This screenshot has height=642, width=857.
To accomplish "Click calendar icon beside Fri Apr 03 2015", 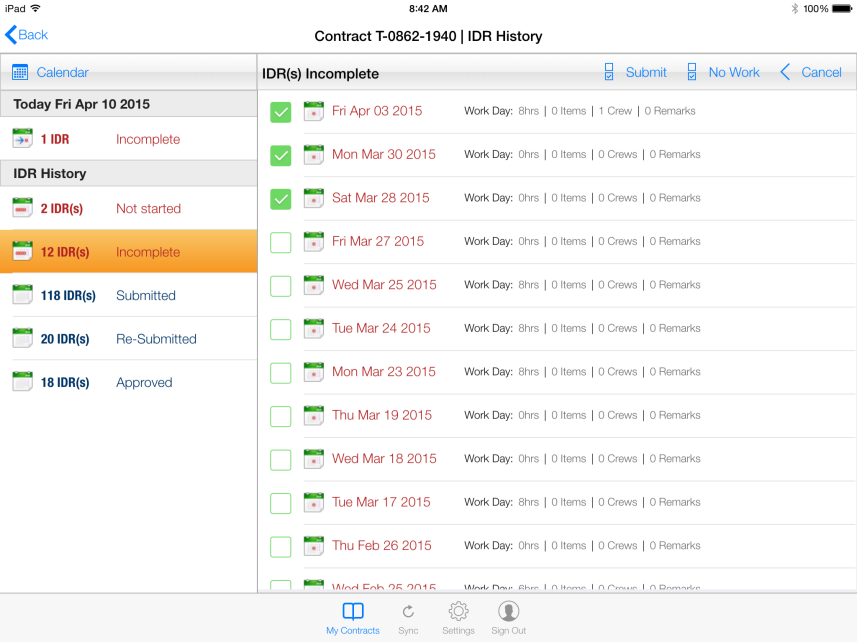I will 314,111.
